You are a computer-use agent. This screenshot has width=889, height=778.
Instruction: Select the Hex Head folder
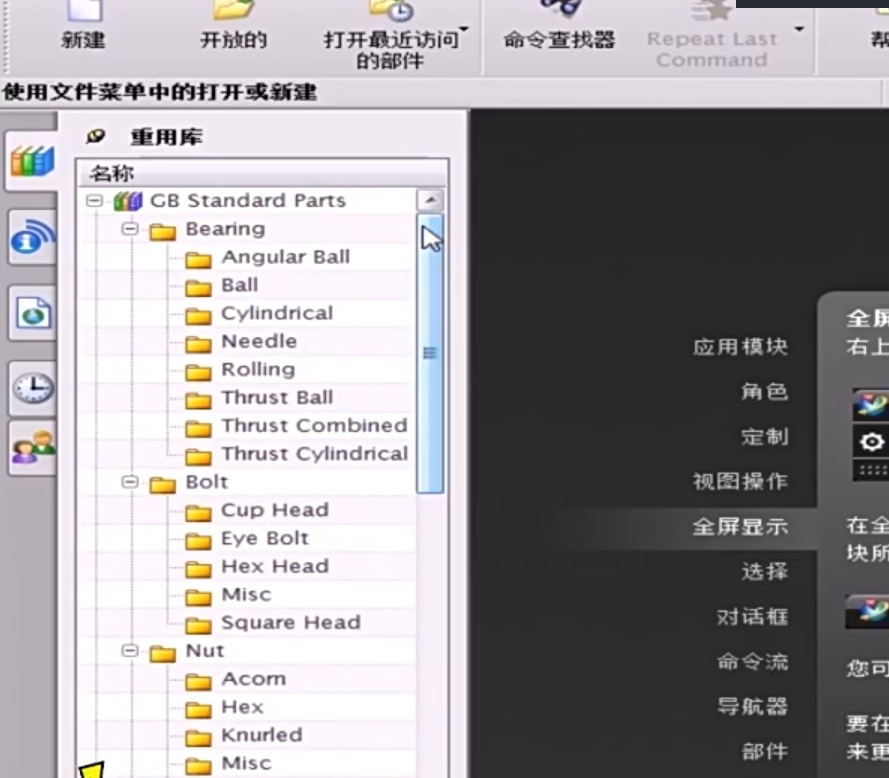point(274,566)
